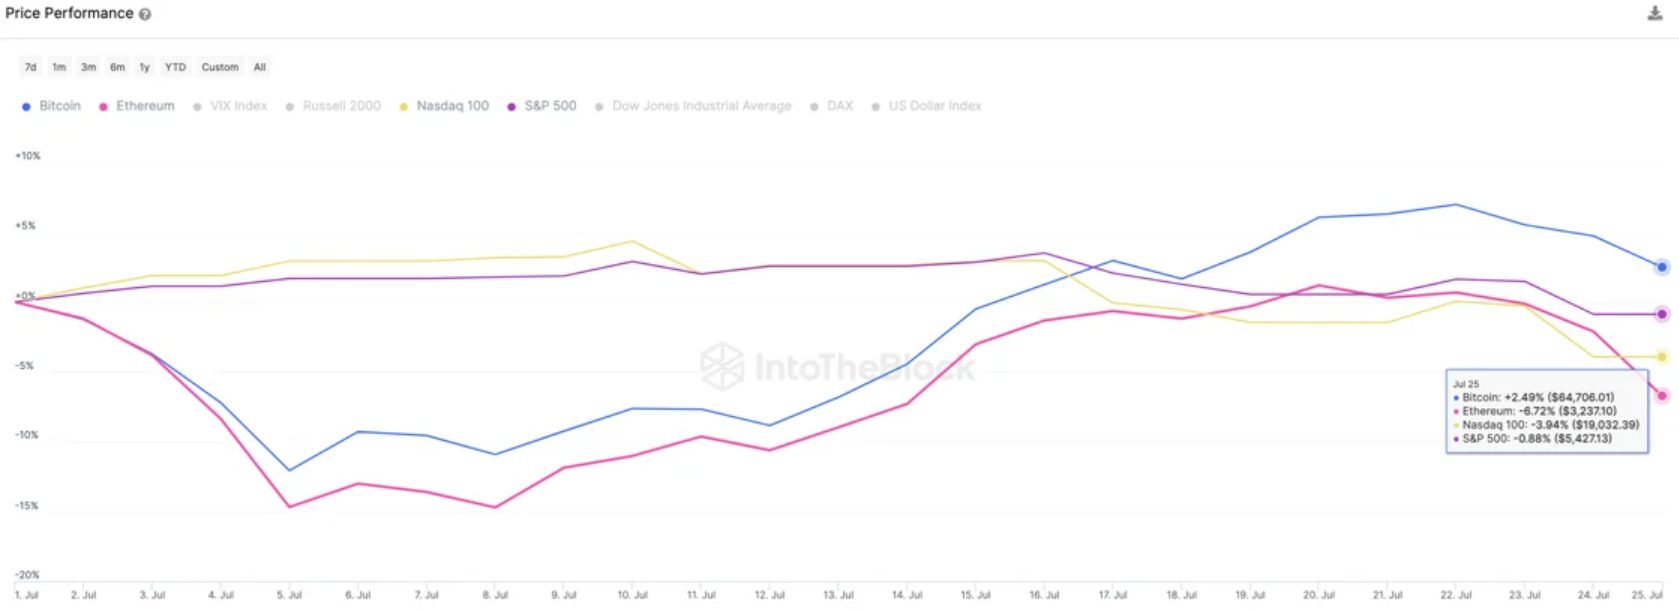Select the 3m time range
Screen dimensions: 1679x611
point(88,67)
